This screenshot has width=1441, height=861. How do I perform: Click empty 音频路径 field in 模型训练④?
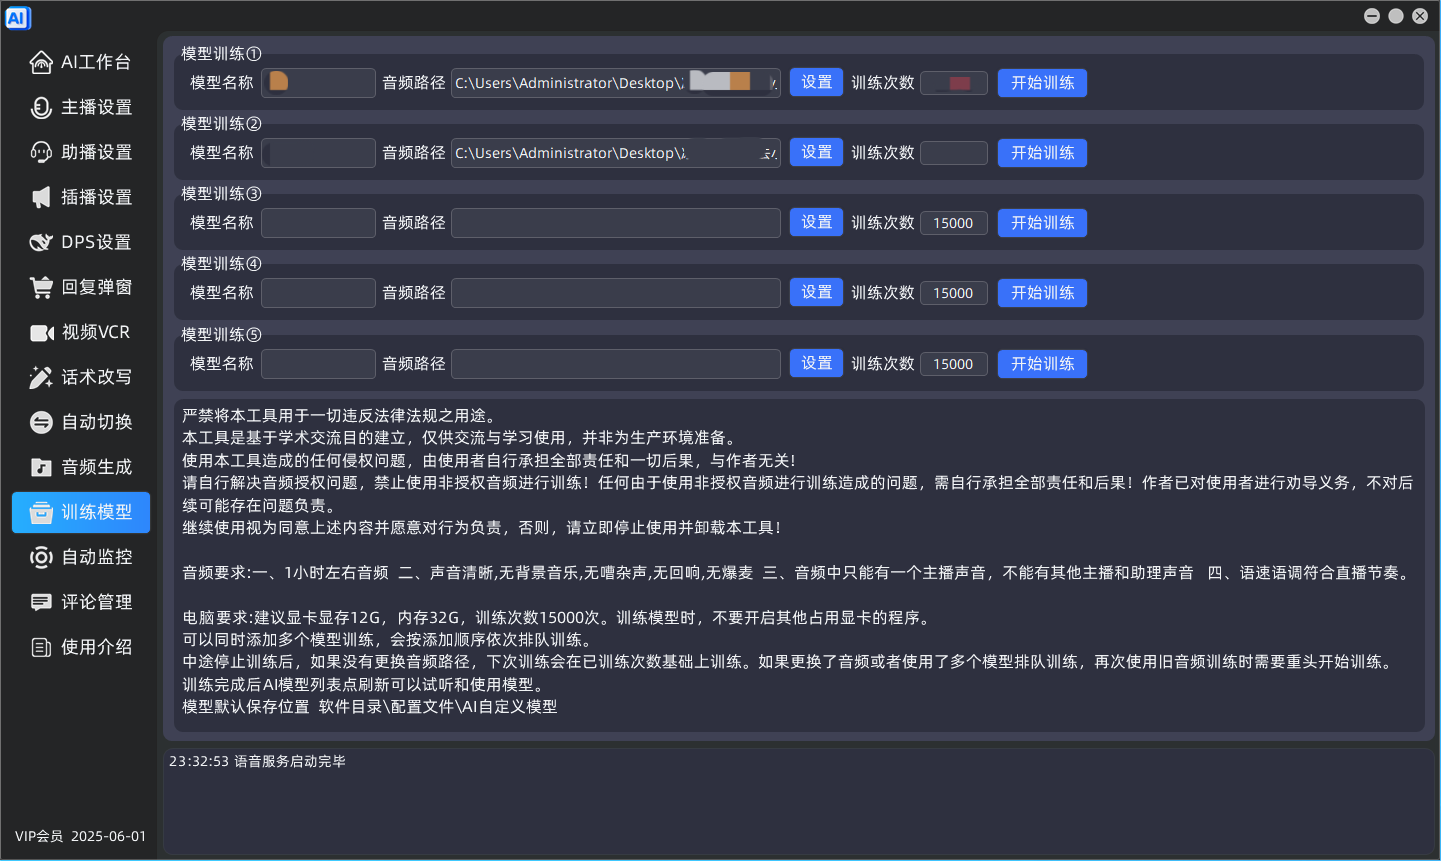click(616, 293)
